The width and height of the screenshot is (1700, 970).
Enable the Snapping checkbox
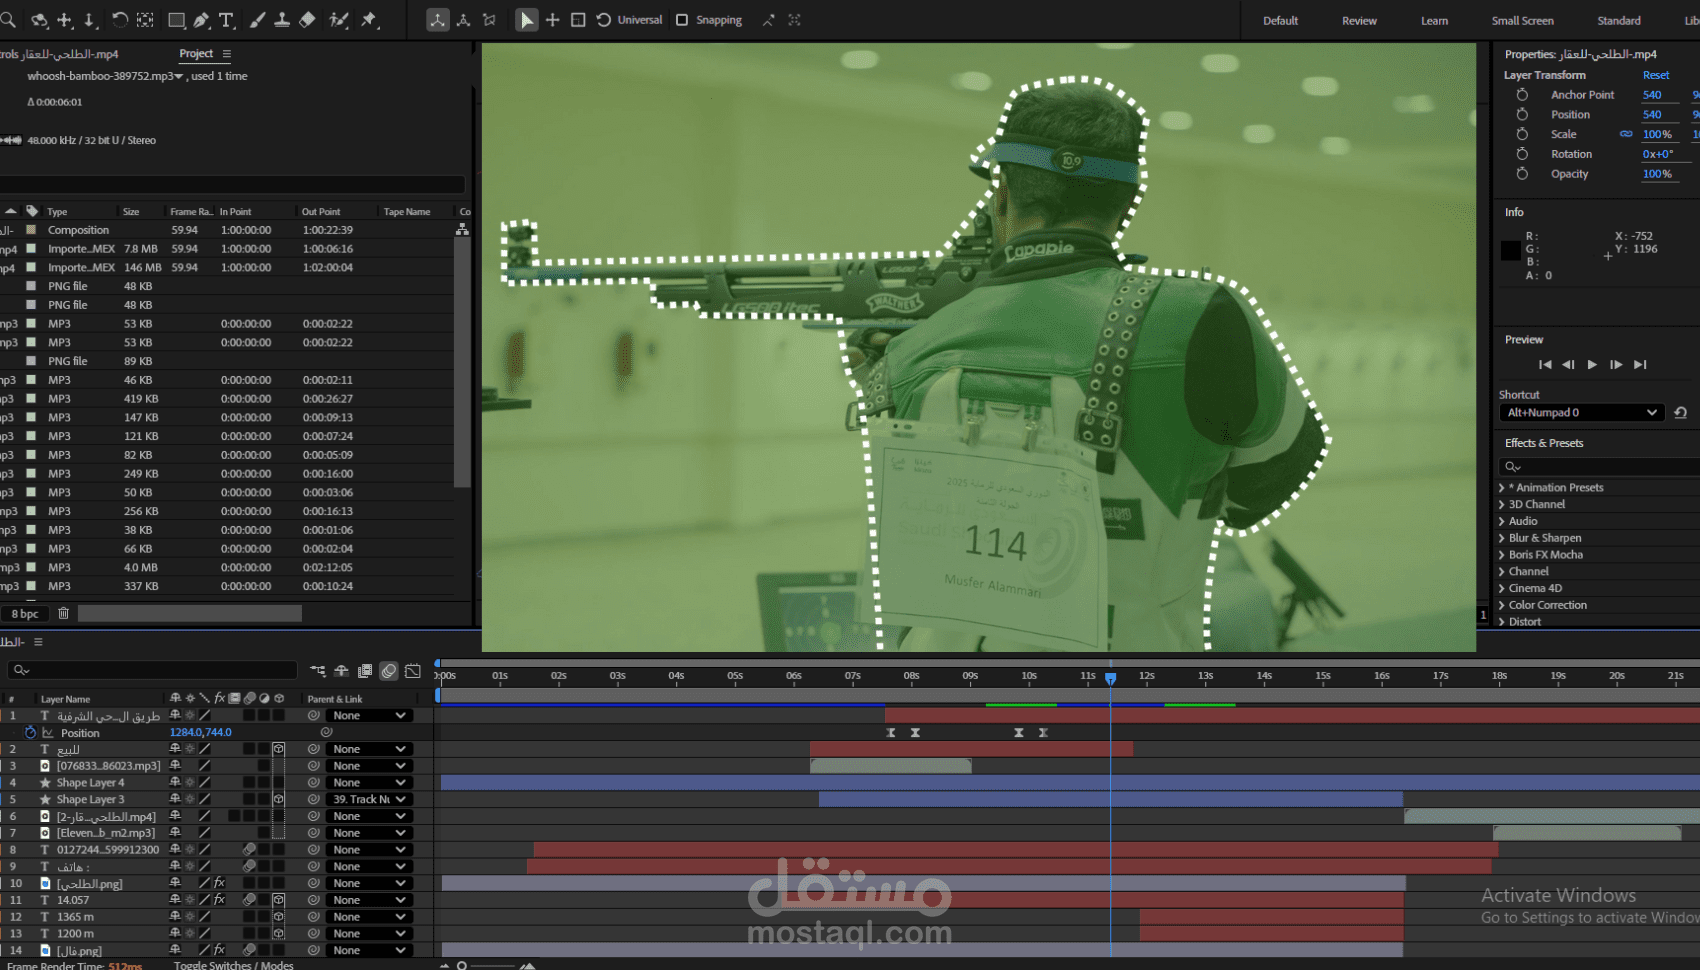click(x=682, y=20)
